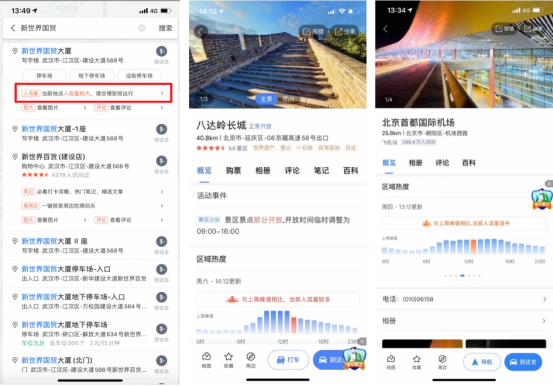Open 购票 tab on 八达岭长城 page
This screenshot has width=553, height=386.
click(233, 171)
